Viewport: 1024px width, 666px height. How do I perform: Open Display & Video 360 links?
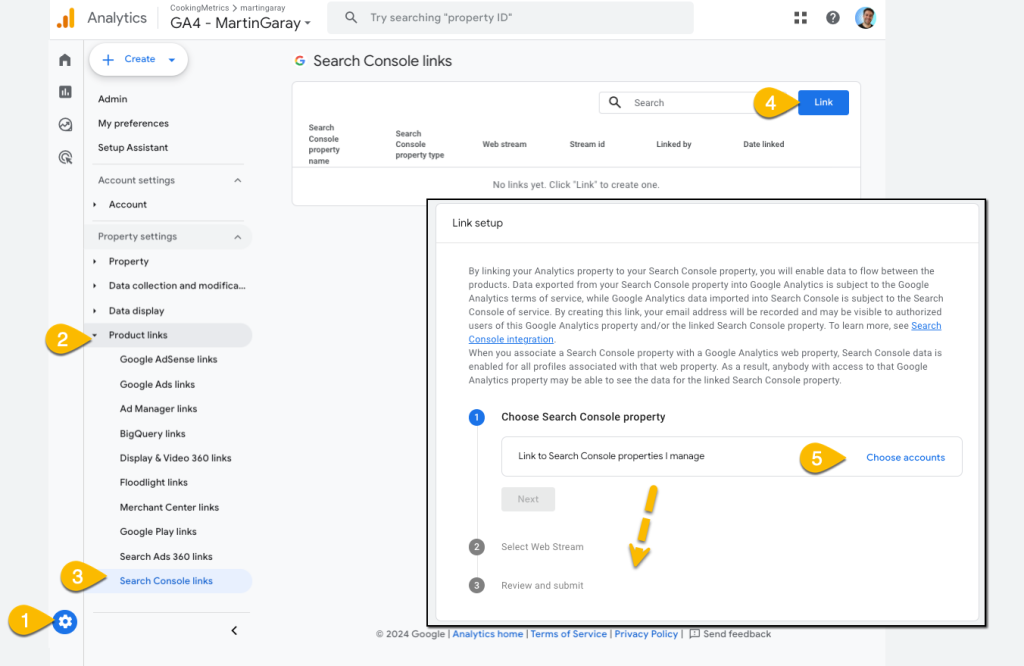pyautogui.click(x=176, y=458)
